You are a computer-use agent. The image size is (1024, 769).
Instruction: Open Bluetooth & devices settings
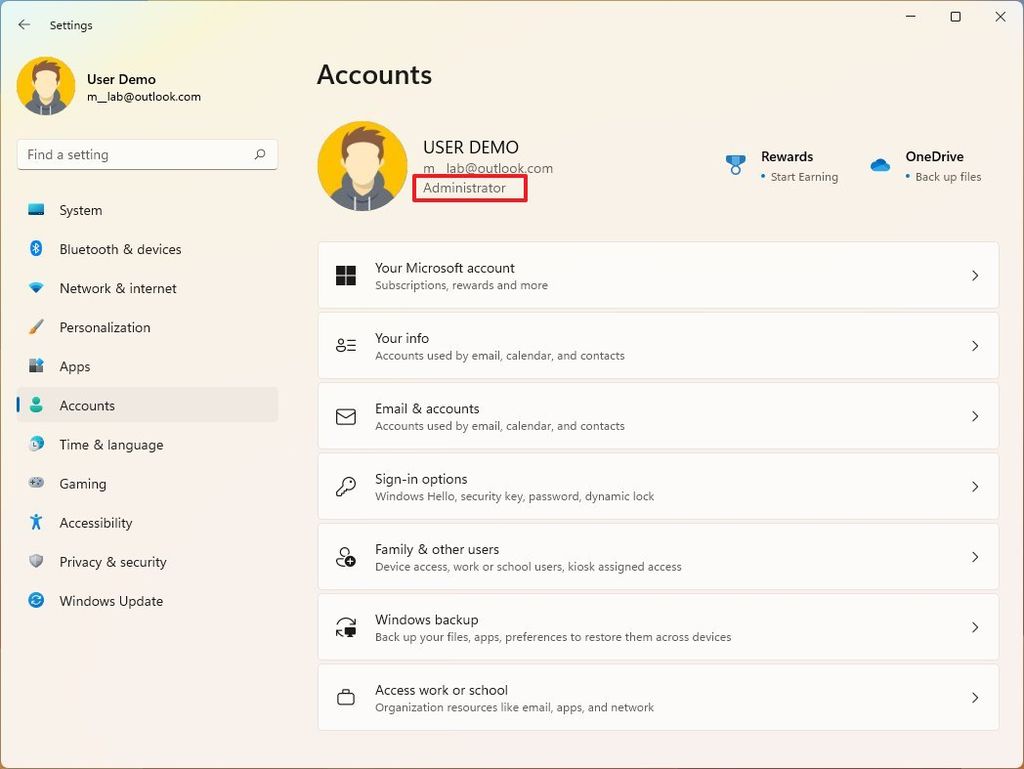35,249
